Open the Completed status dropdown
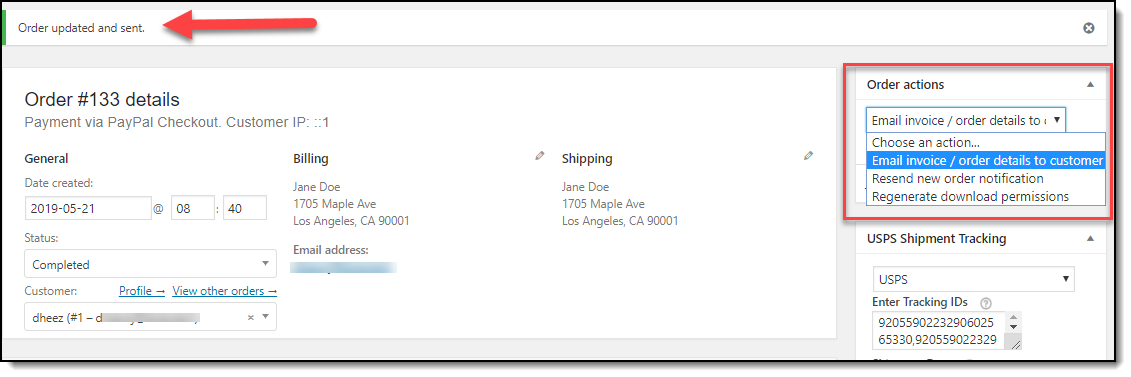 click(x=150, y=264)
